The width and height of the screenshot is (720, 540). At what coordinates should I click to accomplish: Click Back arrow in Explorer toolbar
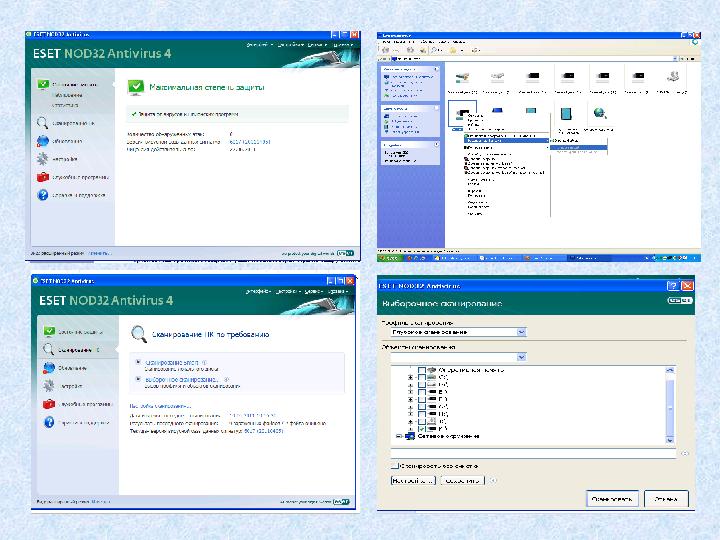click(385, 50)
